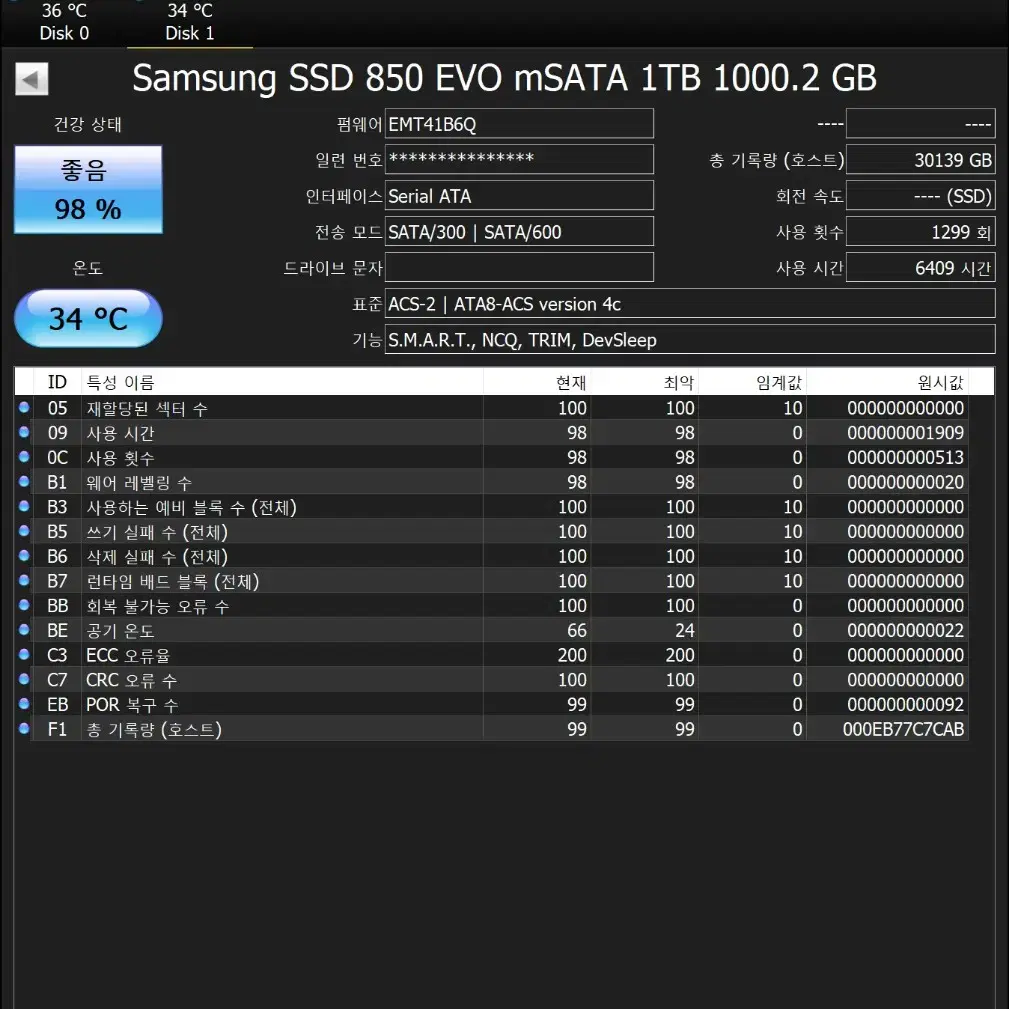Viewport: 1009px width, 1009px height.
Task: Click the status dot for attribute EB
Action: pos(24,703)
